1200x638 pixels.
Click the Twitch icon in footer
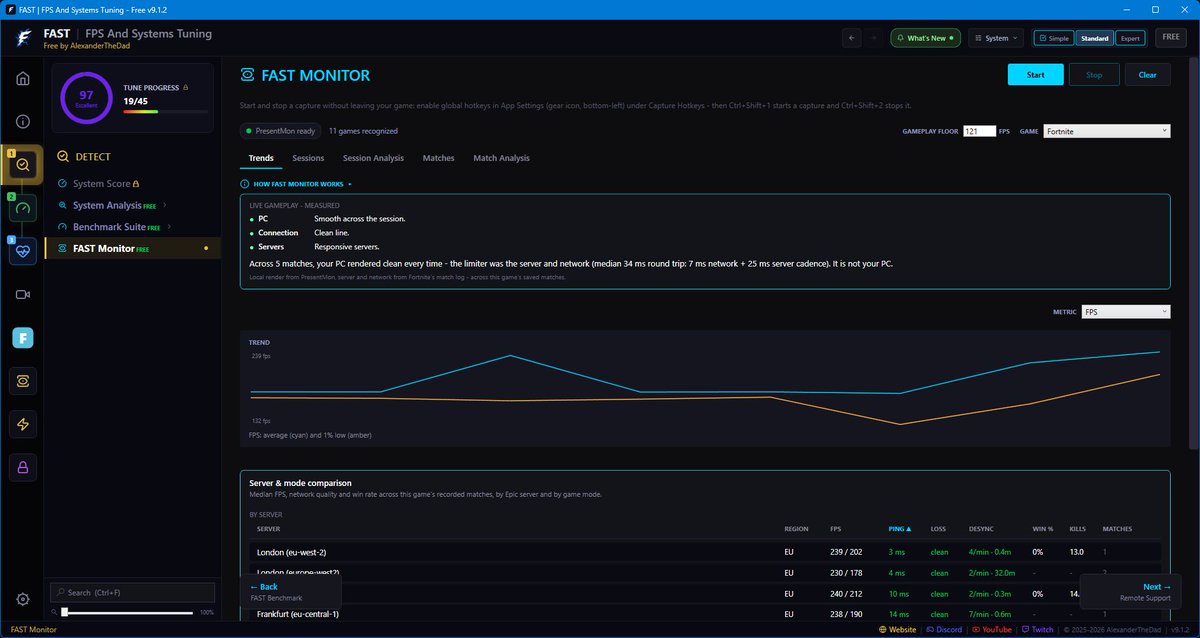[1023, 630]
